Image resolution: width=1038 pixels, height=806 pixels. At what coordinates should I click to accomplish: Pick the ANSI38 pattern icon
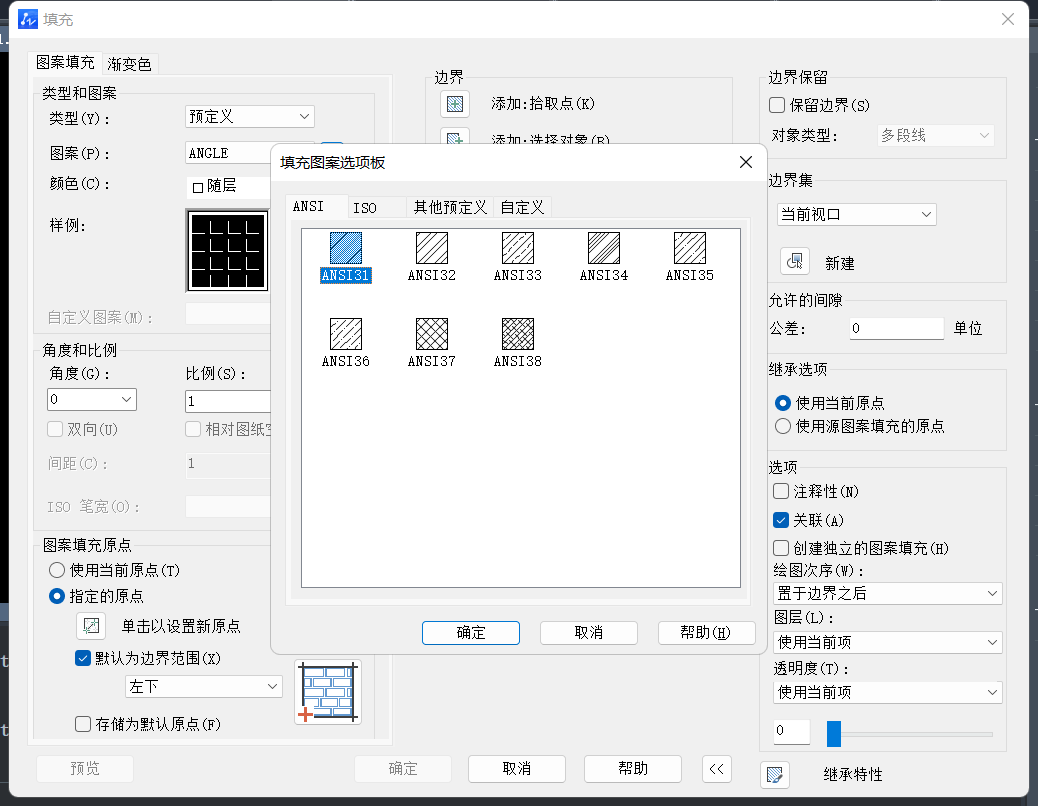518,334
